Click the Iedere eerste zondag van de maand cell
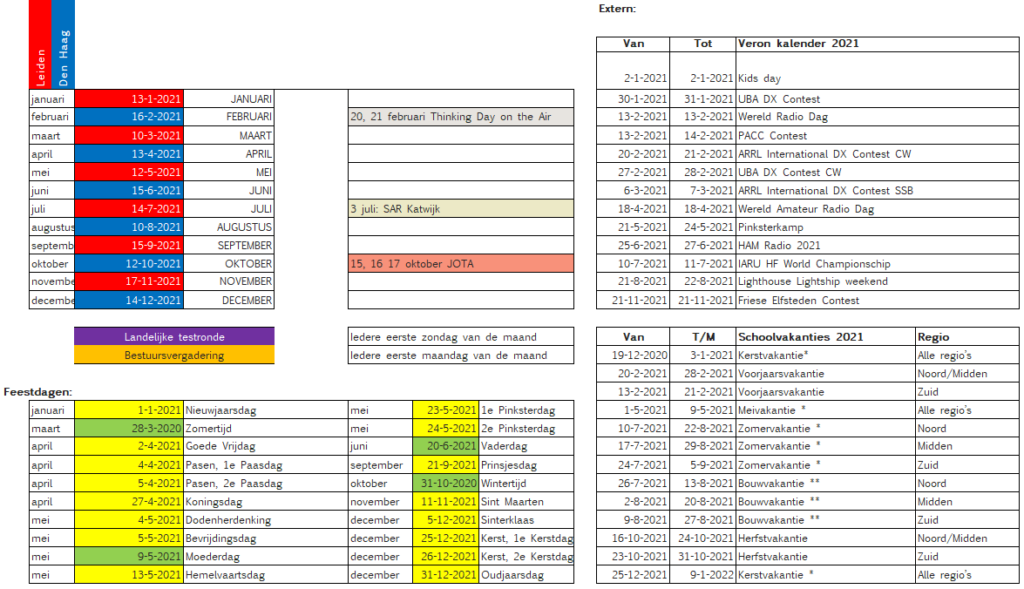Image resolution: width=1024 pixels, height=589 pixels. (x=460, y=337)
